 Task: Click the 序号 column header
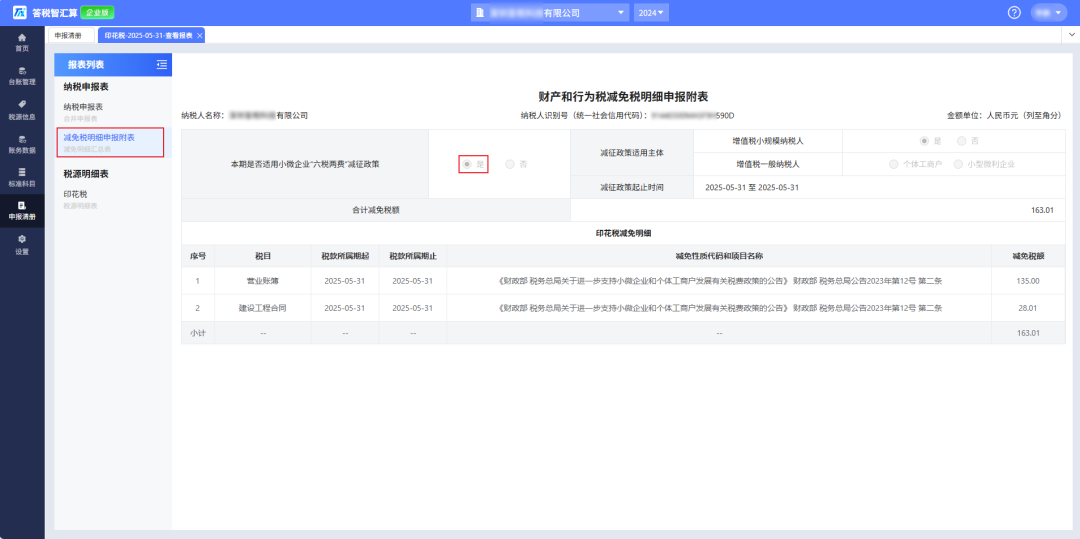(x=198, y=256)
